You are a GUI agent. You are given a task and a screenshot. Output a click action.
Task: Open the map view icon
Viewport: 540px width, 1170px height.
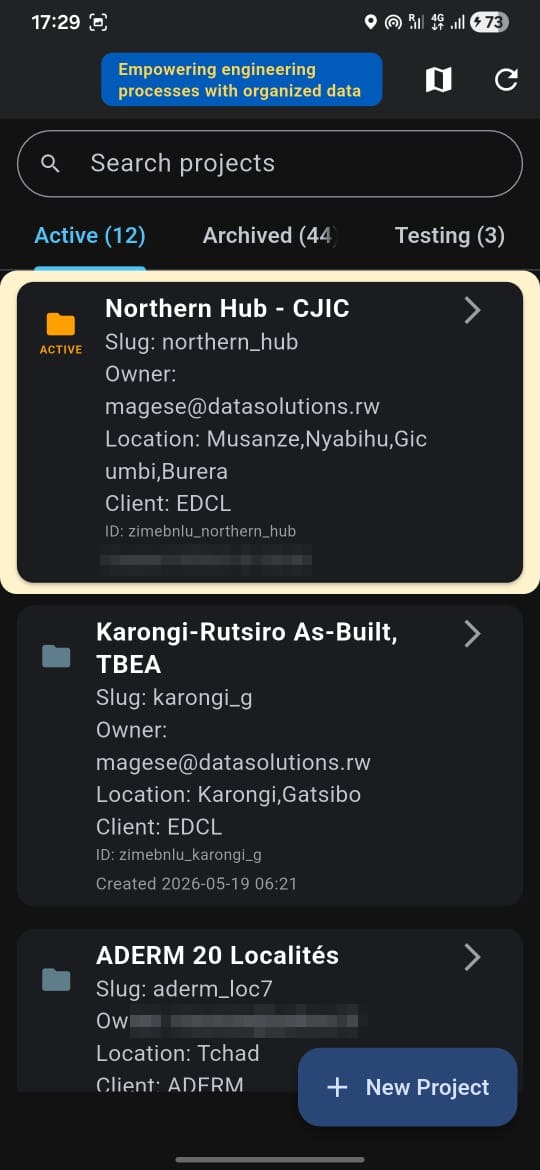pos(439,79)
